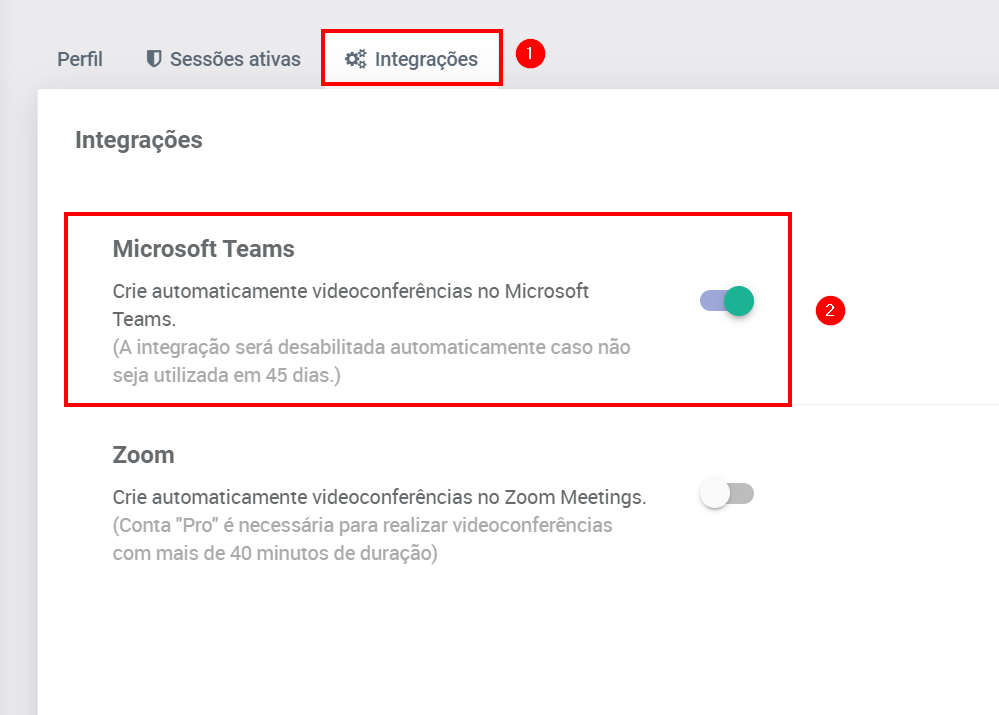Open the Perfil tab
This screenshot has width=999, height=715.
click(79, 59)
